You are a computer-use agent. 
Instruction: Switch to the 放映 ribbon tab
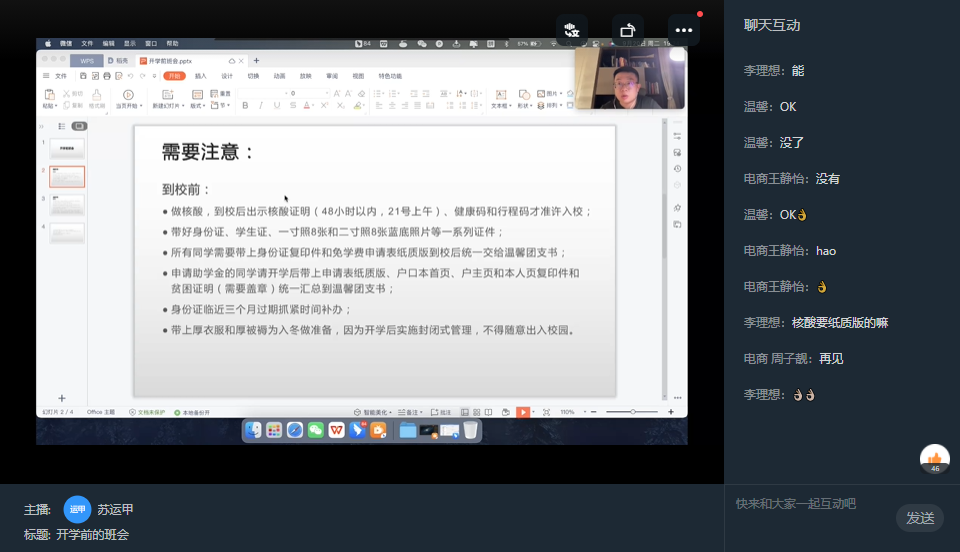(306, 76)
